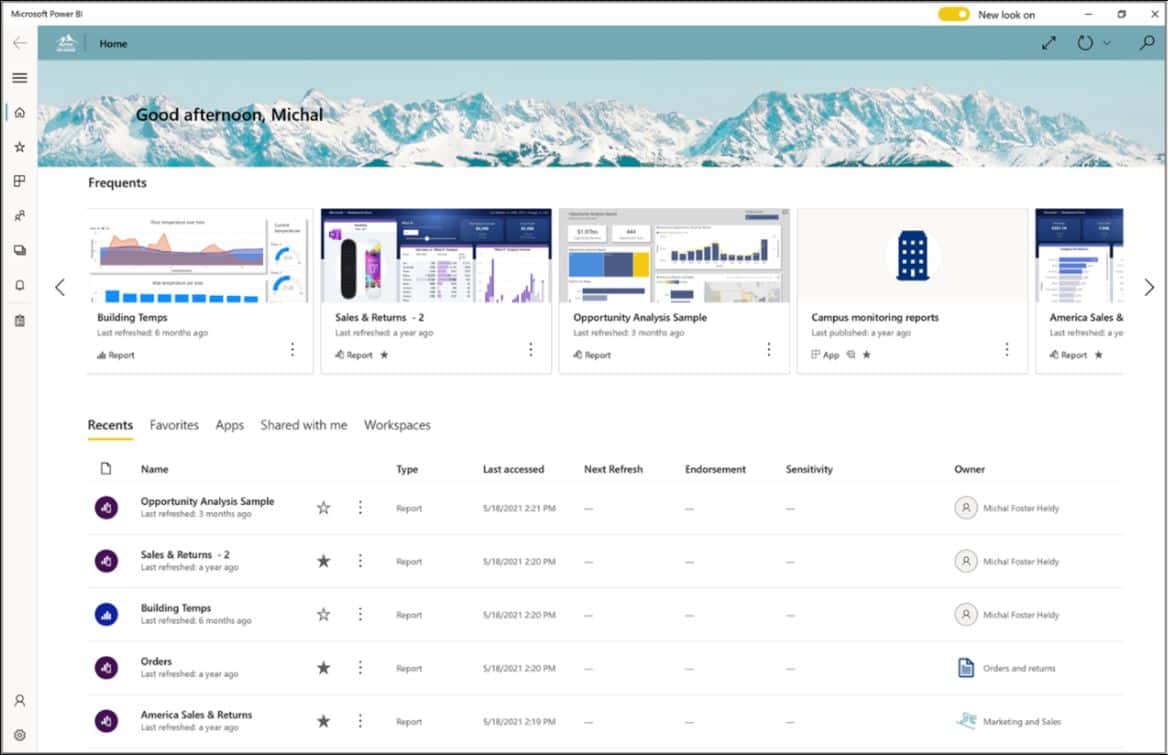Click the Sensitivity column header

[809, 469]
